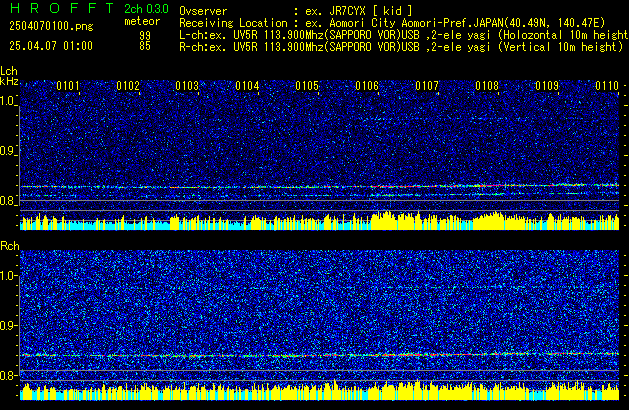Click the date stamp 25.04.07 01:00
Screen dimensions: 629x410
click(x=51, y=46)
